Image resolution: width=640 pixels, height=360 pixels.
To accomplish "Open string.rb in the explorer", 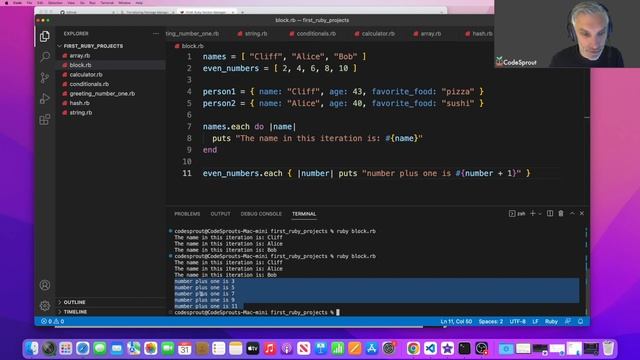I will click(x=80, y=113).
